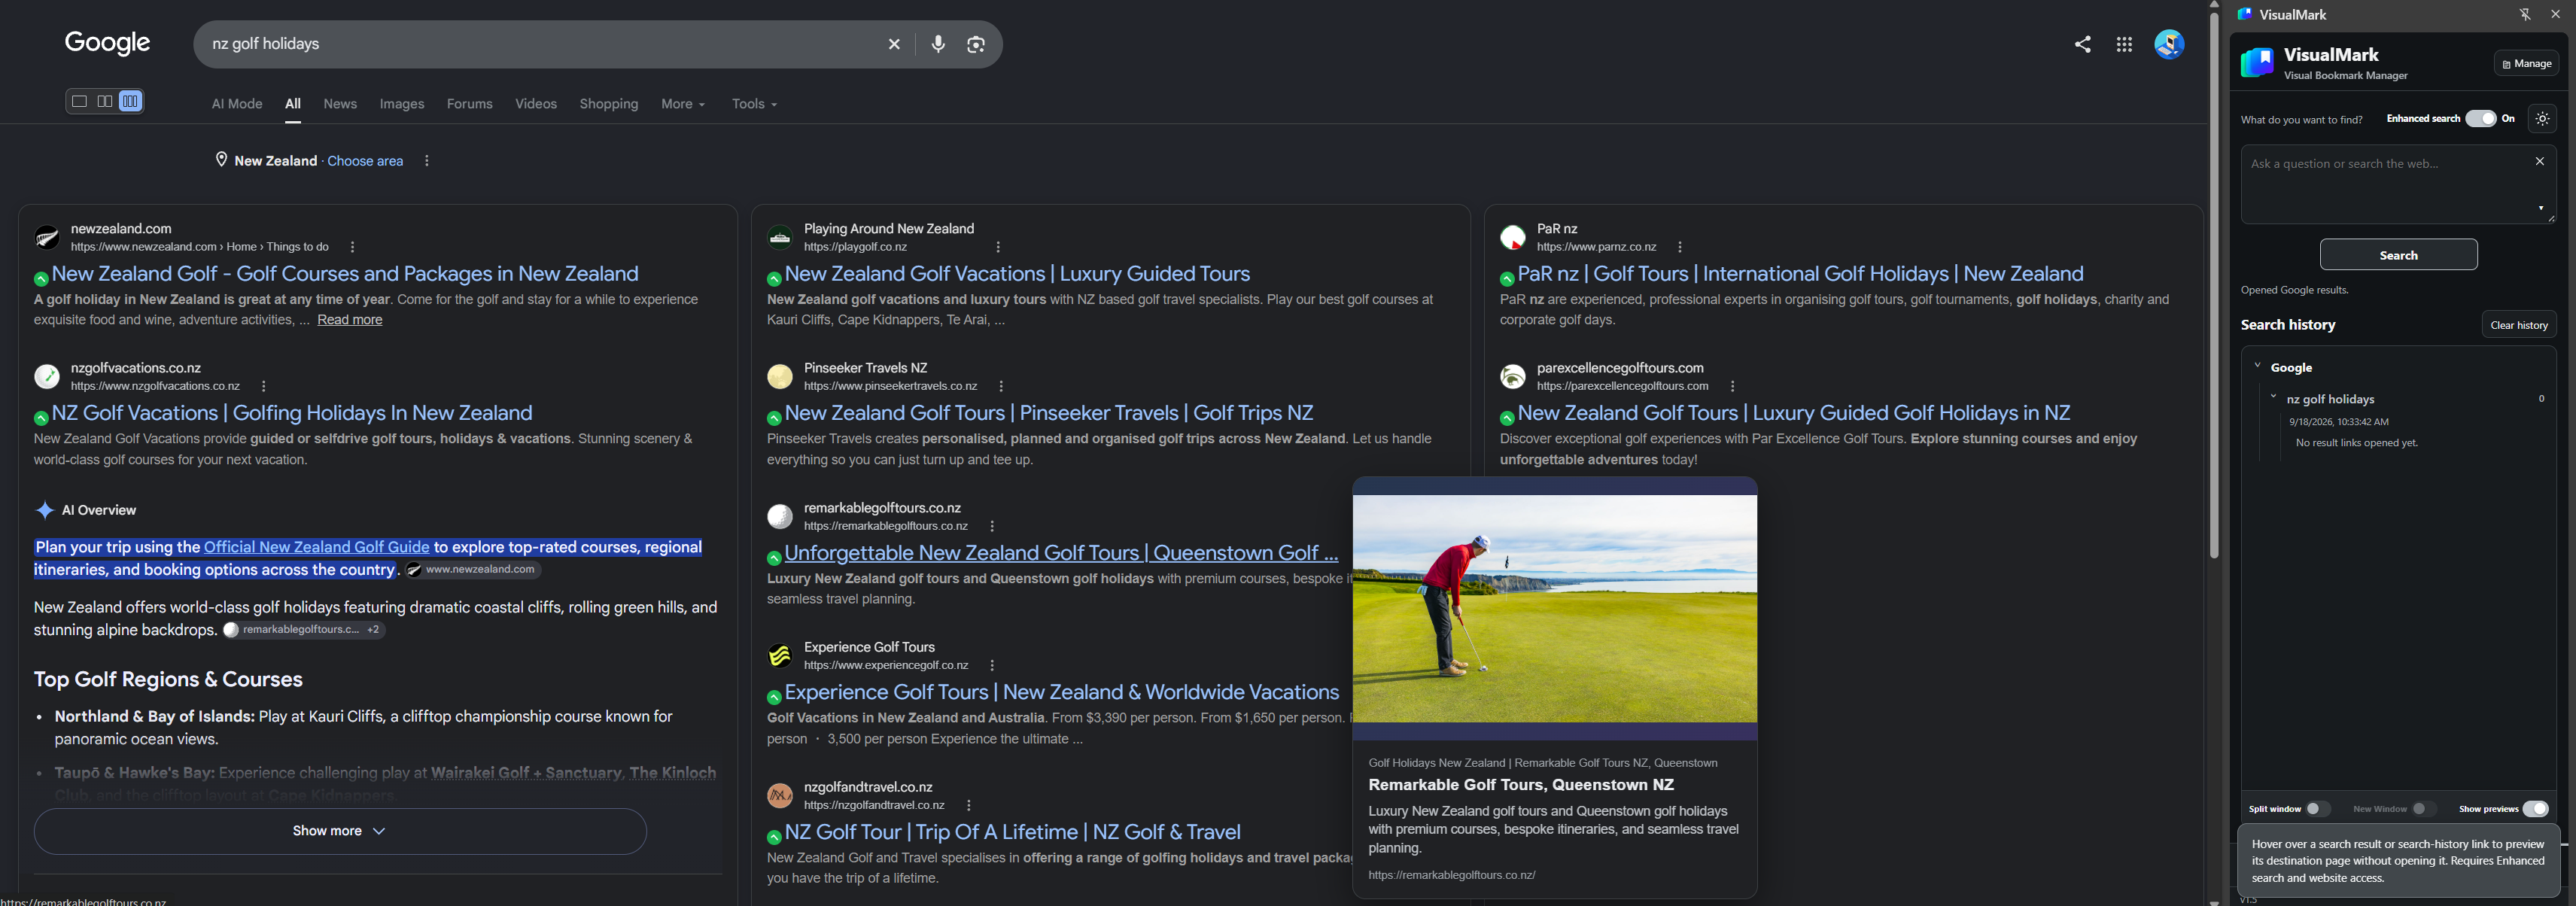Clear the Google search box text
The image size is (2576, 906).
tap(894, 44)
